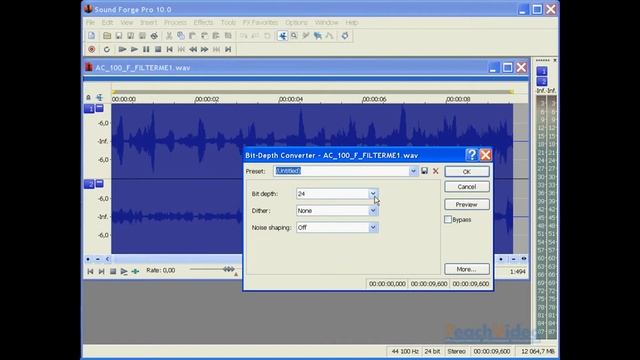Click the green Play Plug-In Chain icon
Viewport: 640px width, 360px height.
pos(135,271)
